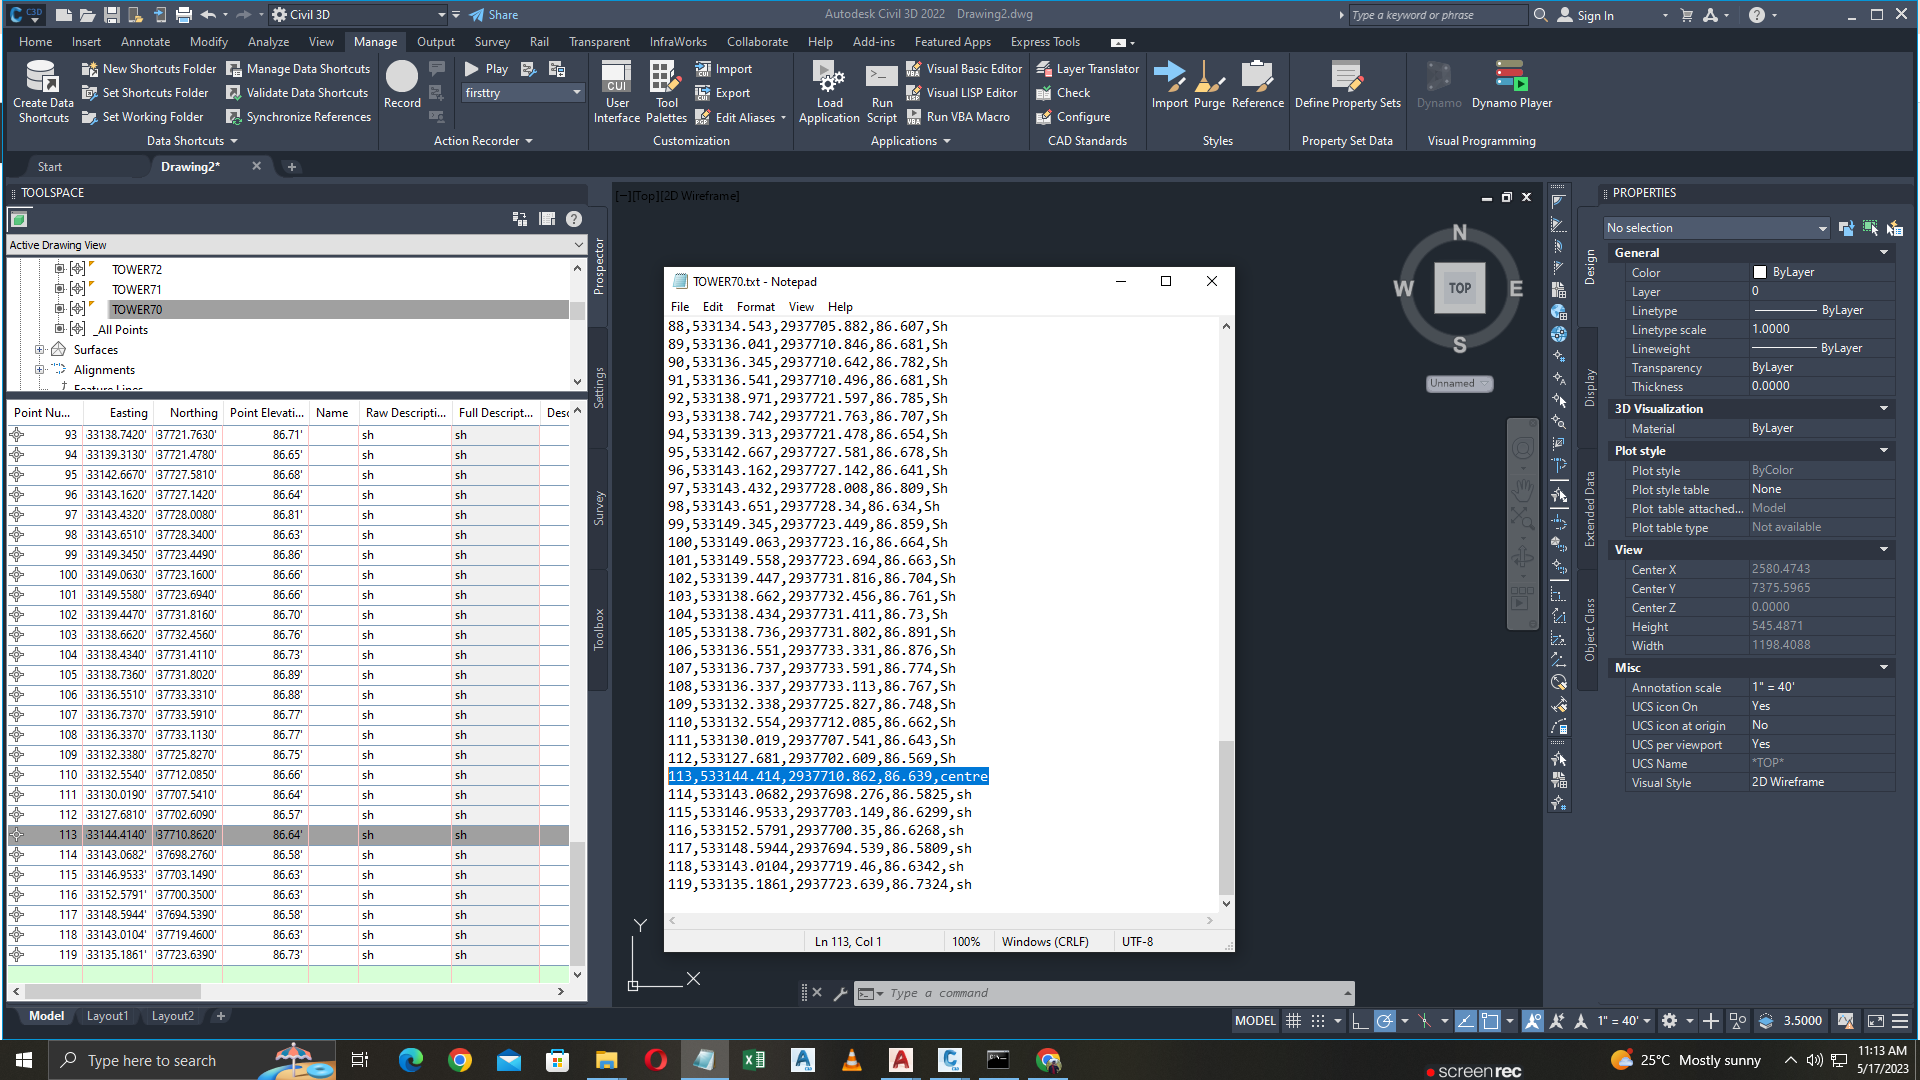This screenshot has width=1920, height=1080.
Task: Expand the Surfaces tree node
Action: point(39,350)
